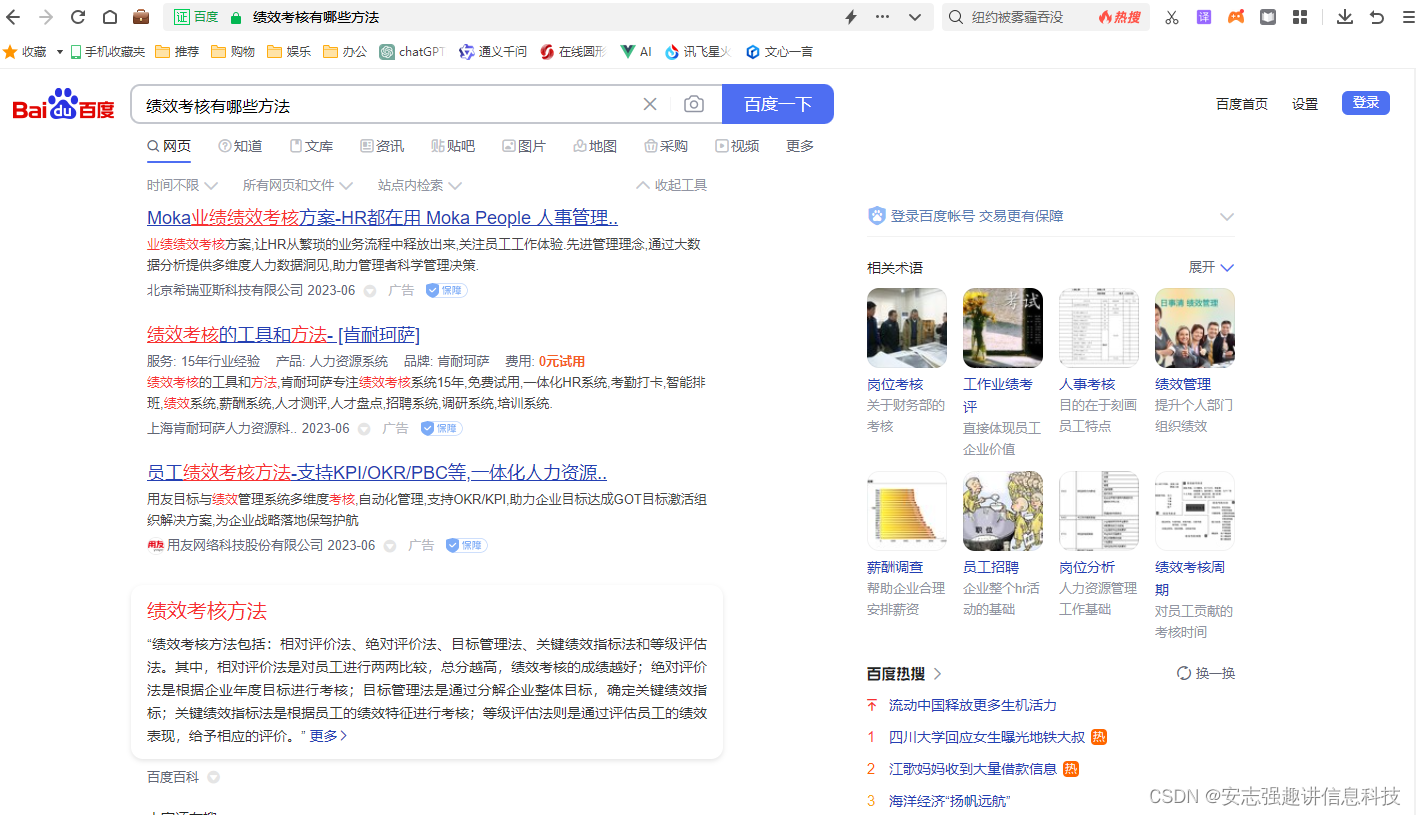Image resolution: width=1416 pixels, height=815 pixels.
Task: Open the reading book icon in toolbar
Action: tap(1268, 17)
